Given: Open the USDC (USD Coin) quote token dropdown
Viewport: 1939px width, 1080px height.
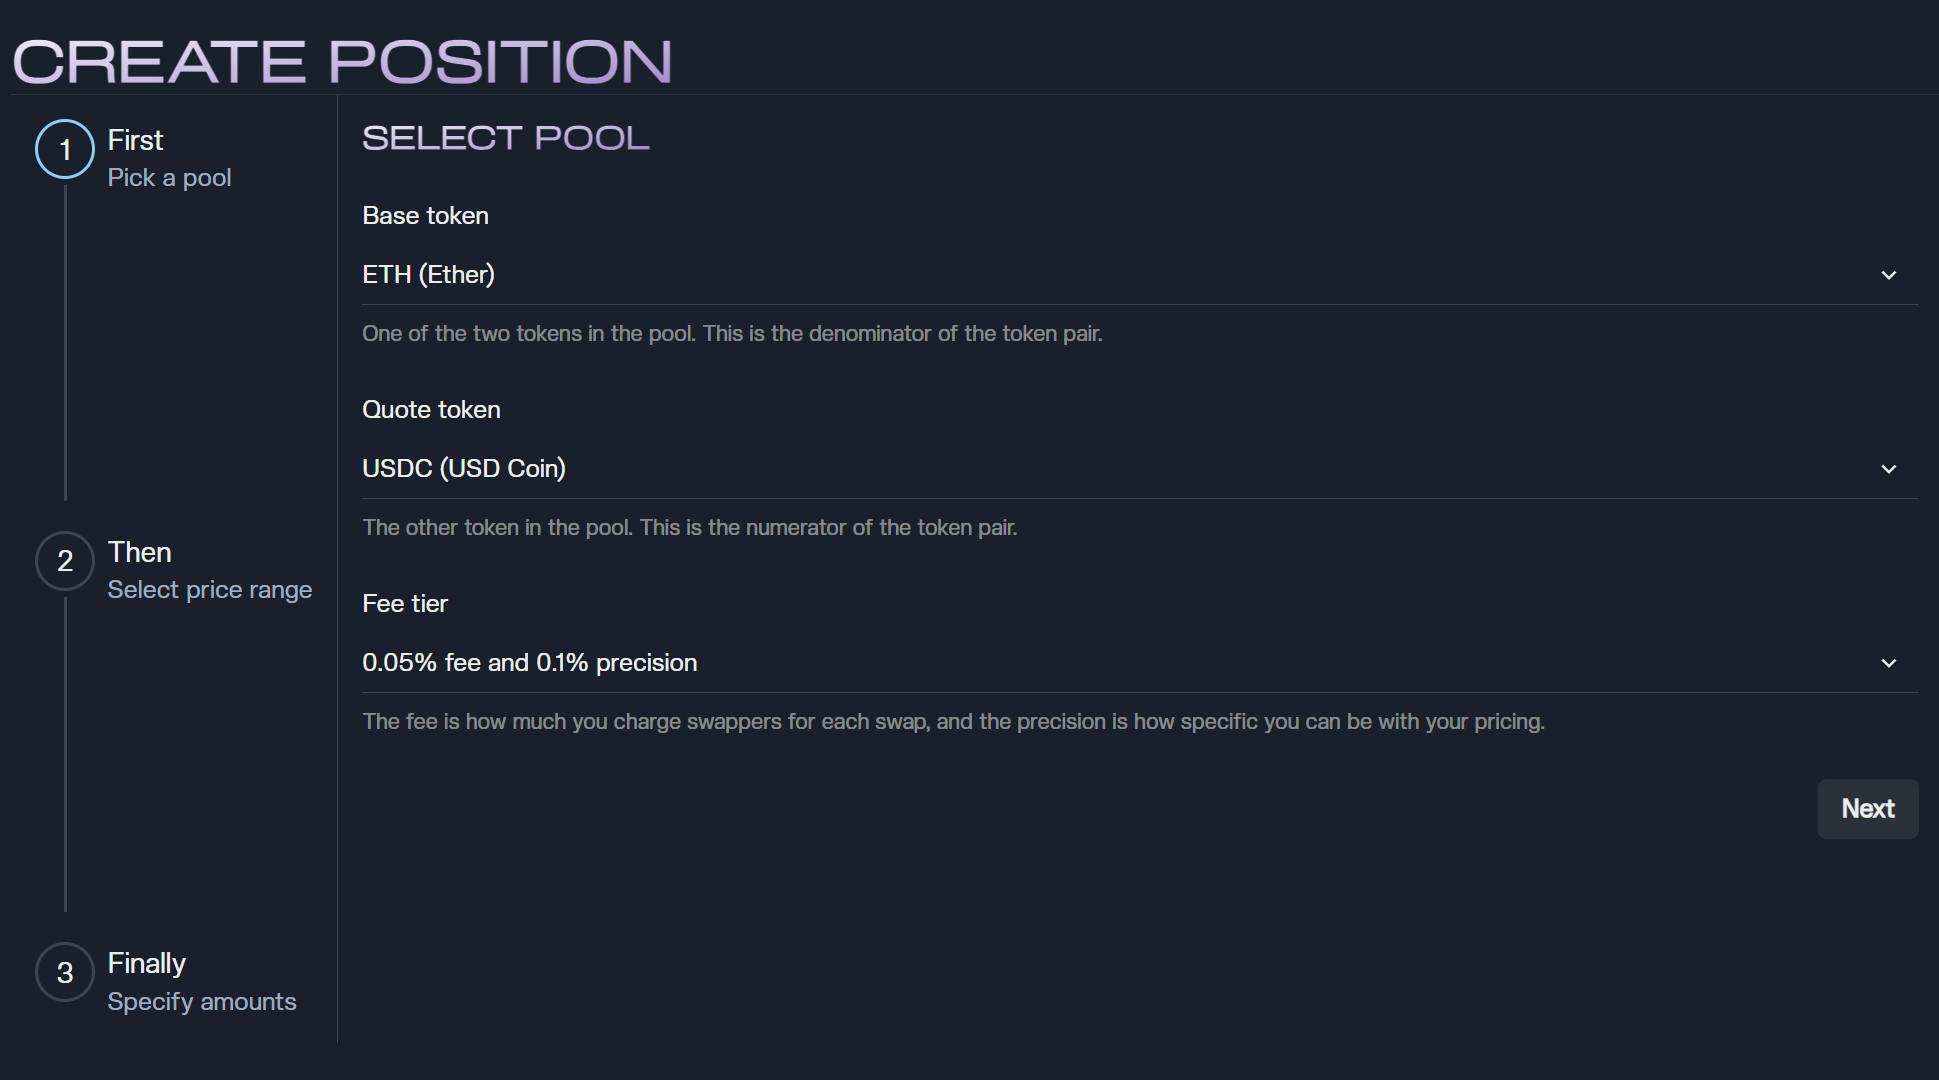Looking at the screenshot, I should [x=1140, y=469].
